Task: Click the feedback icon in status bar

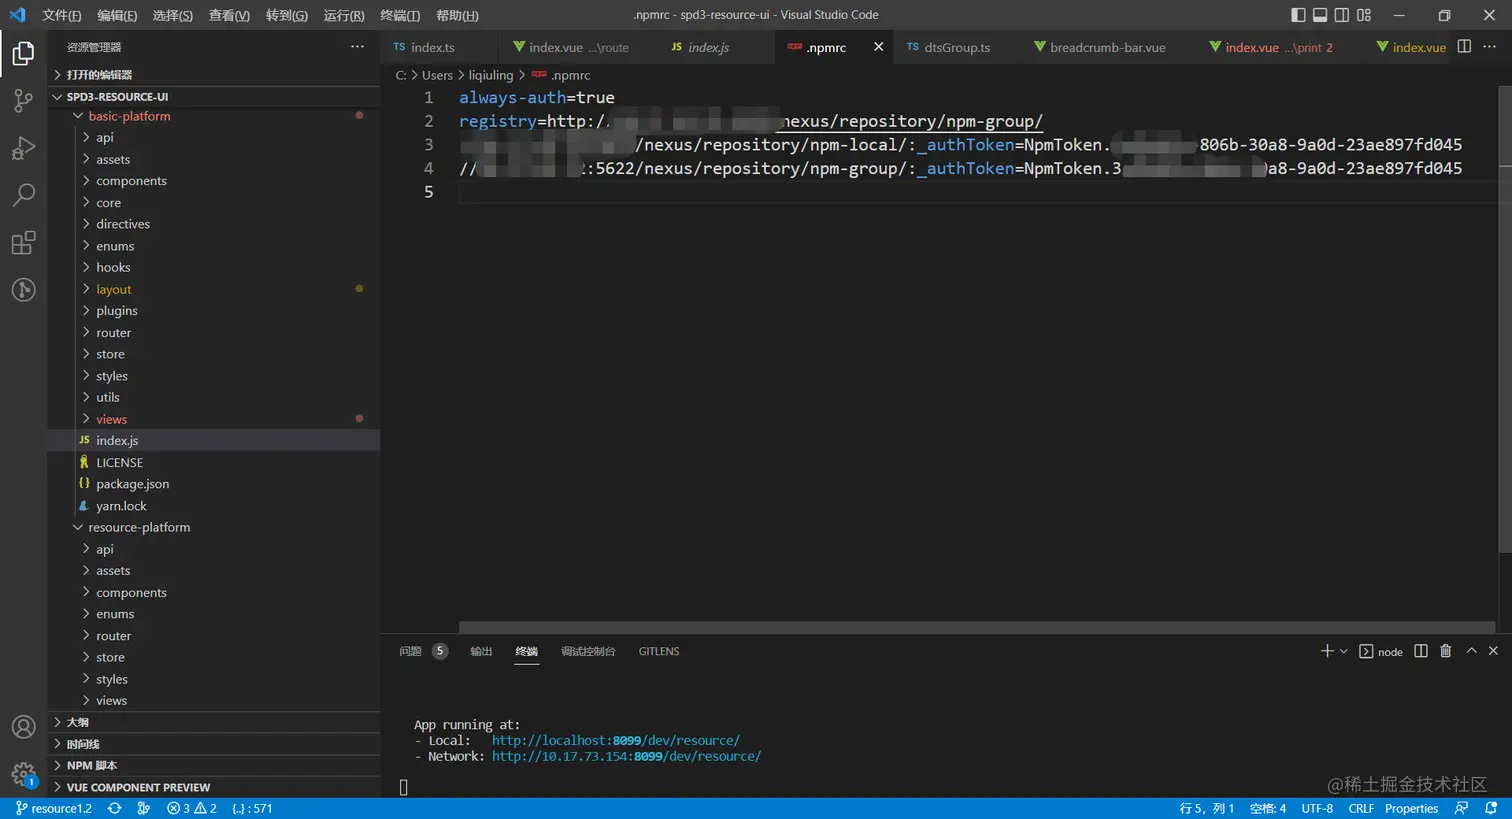Action: (1462, 808)
